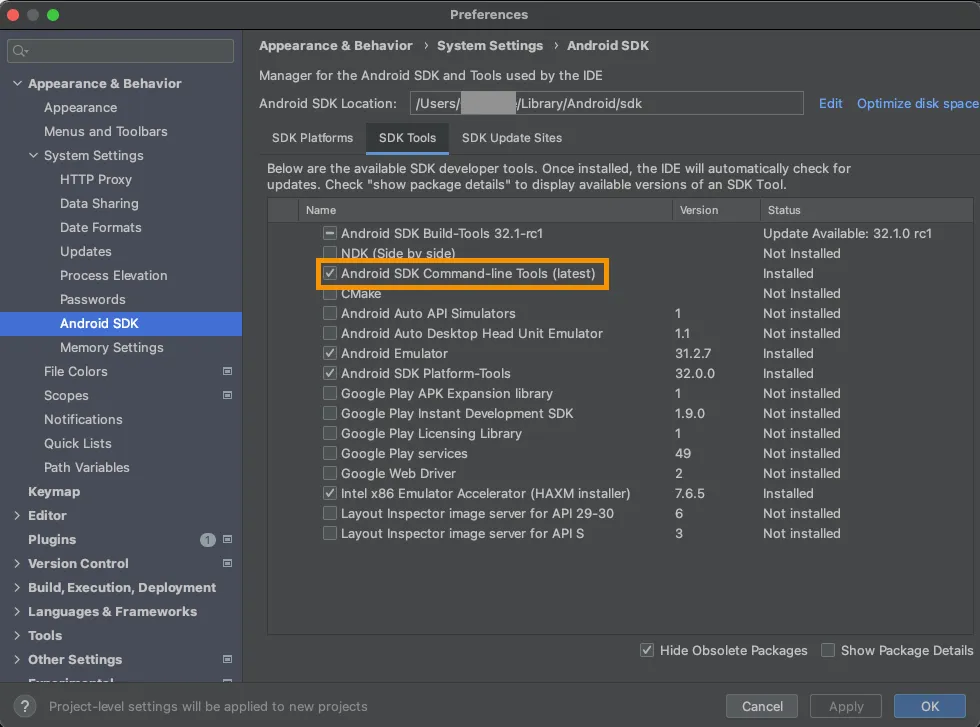Open the SDK Update Sites tab
Image resolution: width=980 pixels, height=727 pixels.
click(512, 138)
